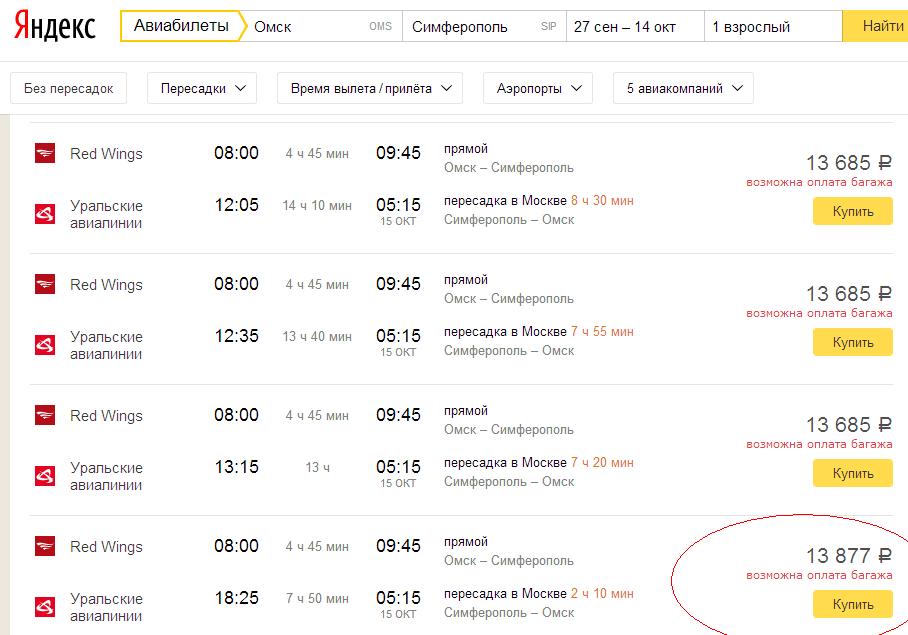Click Red Wings logo in 18:25 return offer
The image size is (908, 635).
coord(45,546)
